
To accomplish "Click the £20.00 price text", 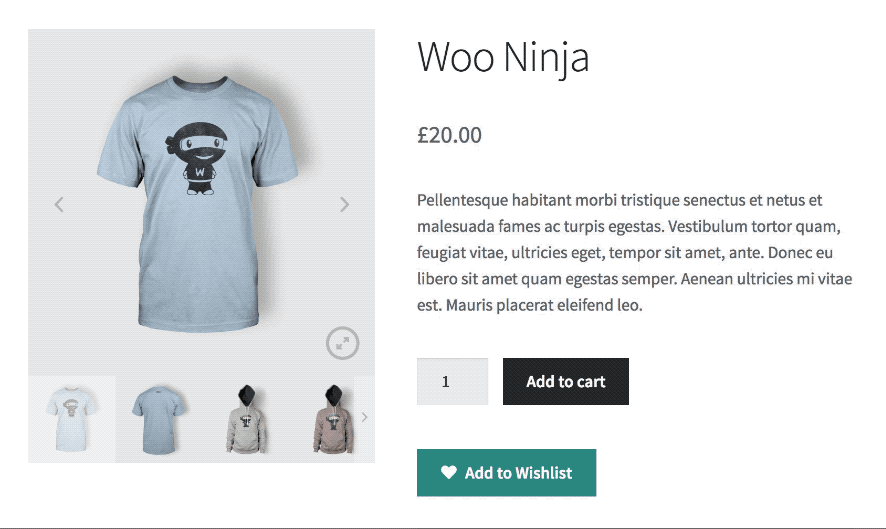I will (449, 135).
